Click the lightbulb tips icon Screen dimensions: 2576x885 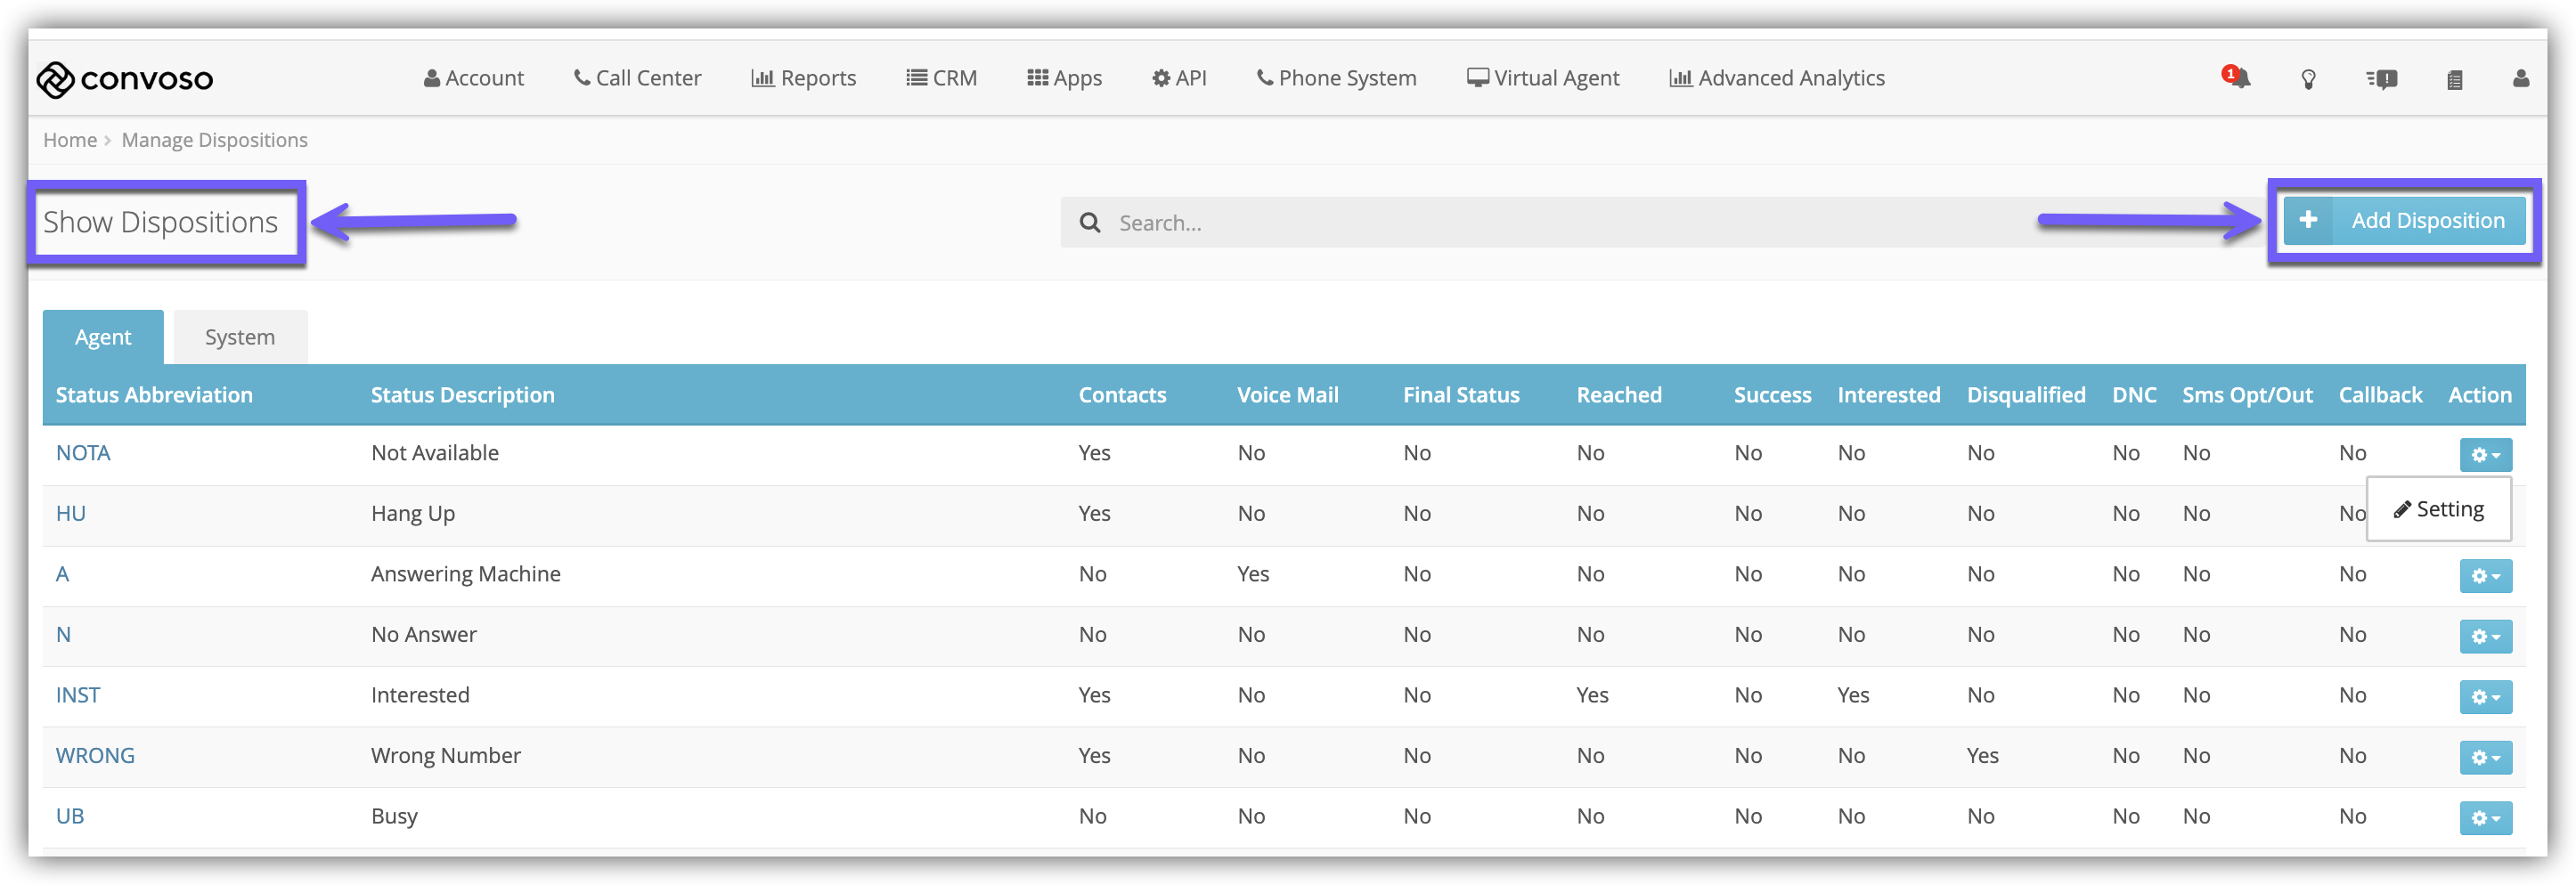point(2308,79)
